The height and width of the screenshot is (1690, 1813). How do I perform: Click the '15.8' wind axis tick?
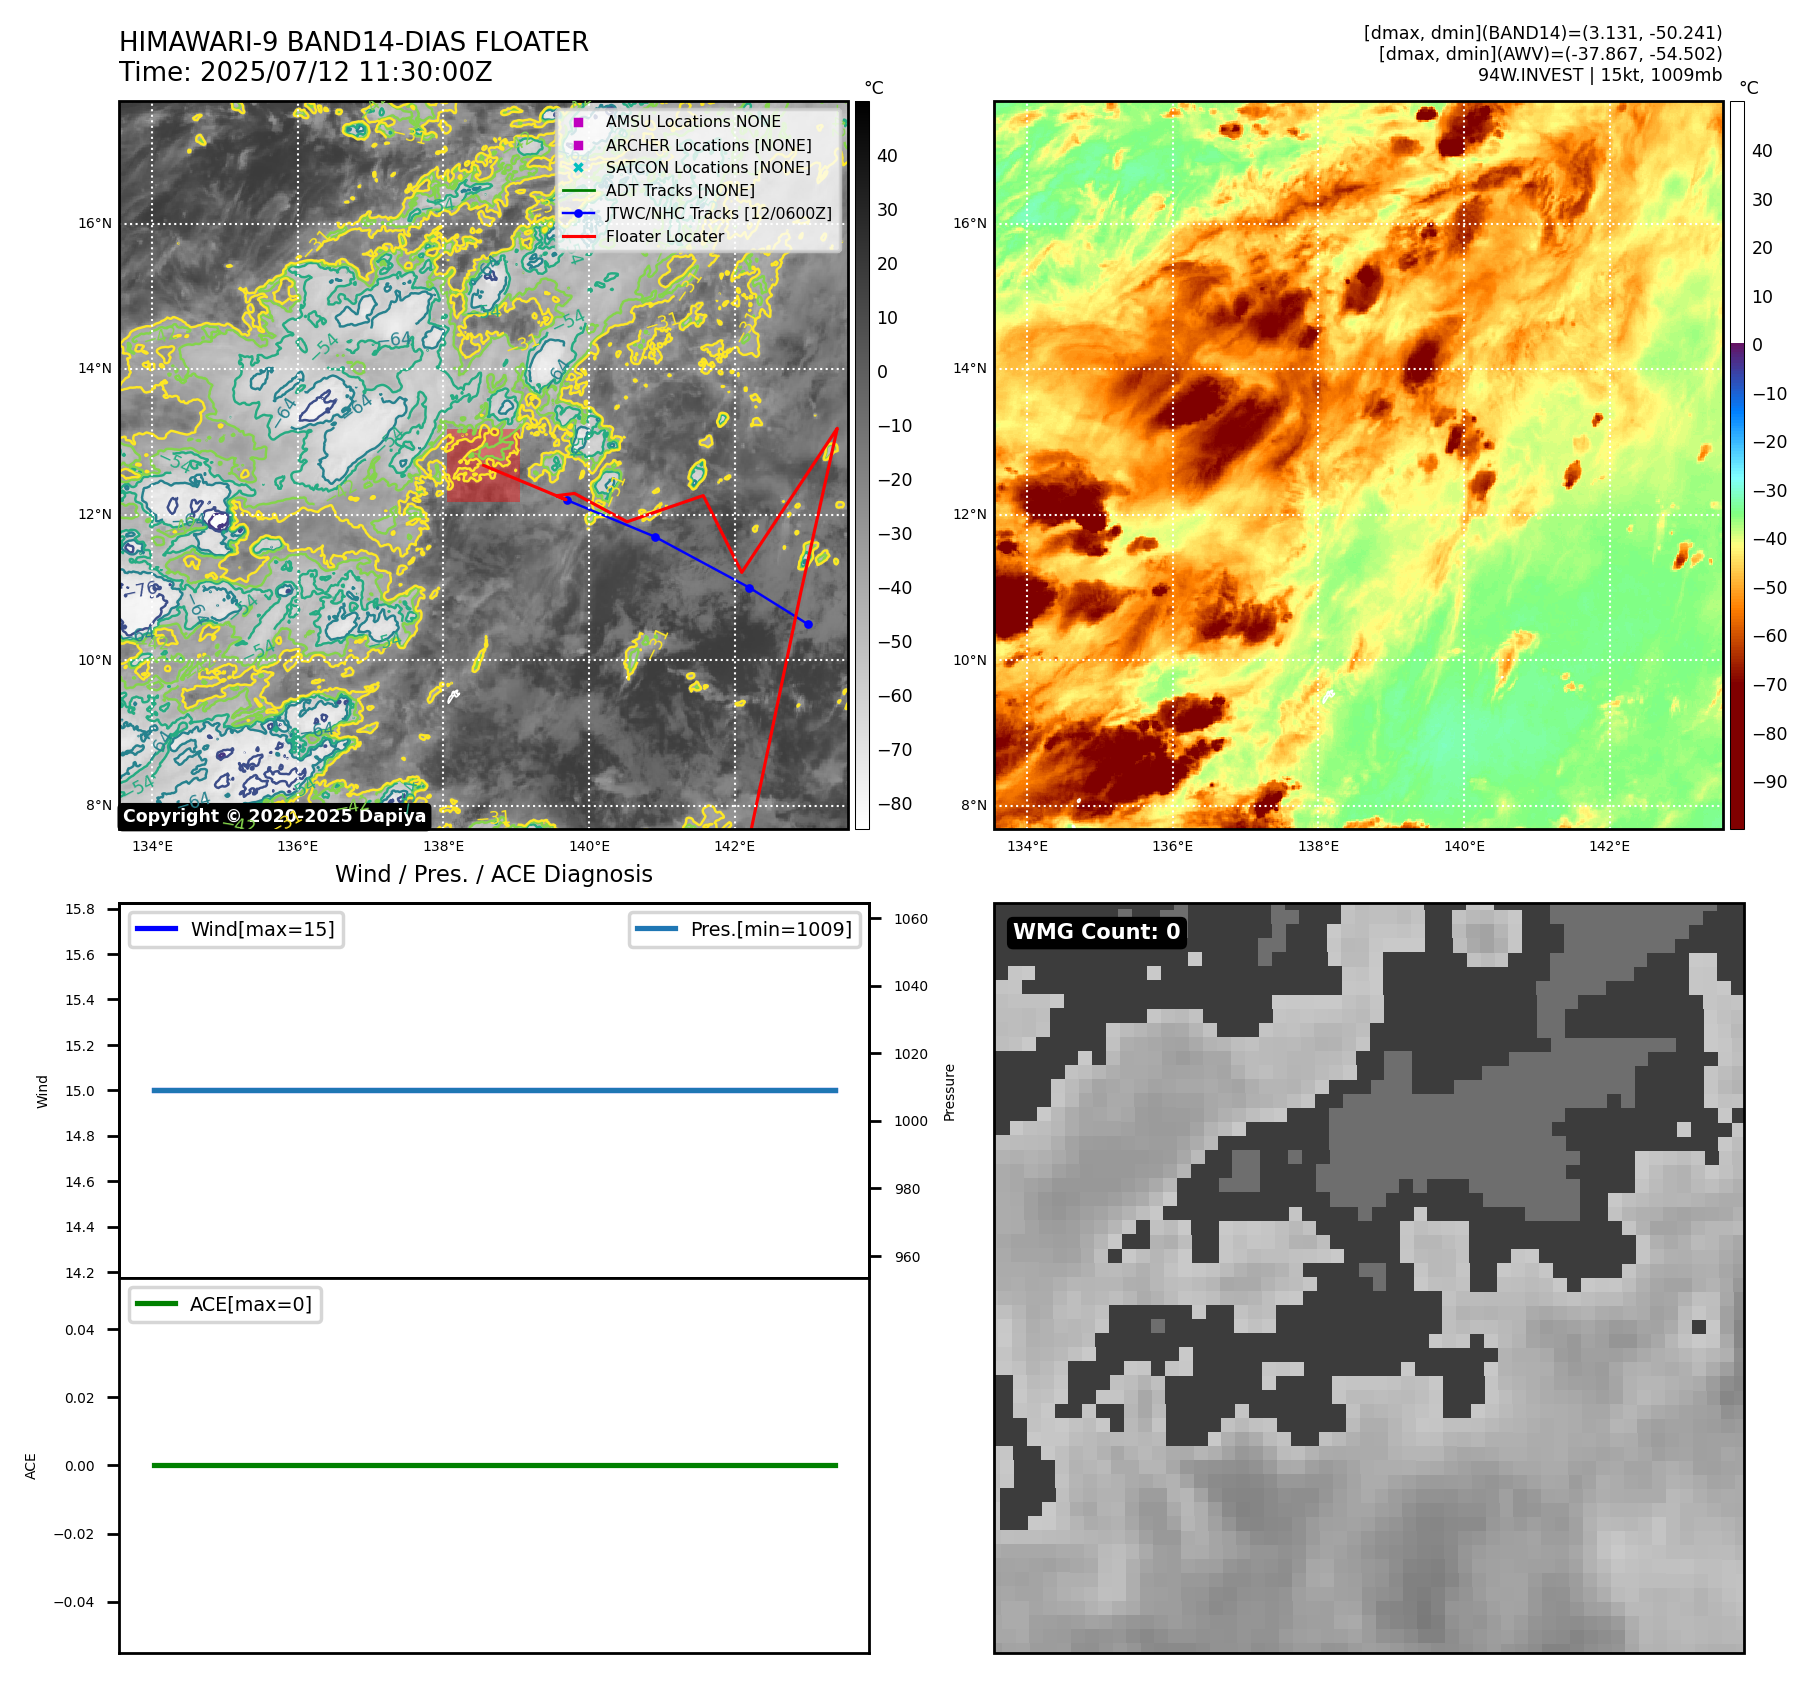pos(80,909)
